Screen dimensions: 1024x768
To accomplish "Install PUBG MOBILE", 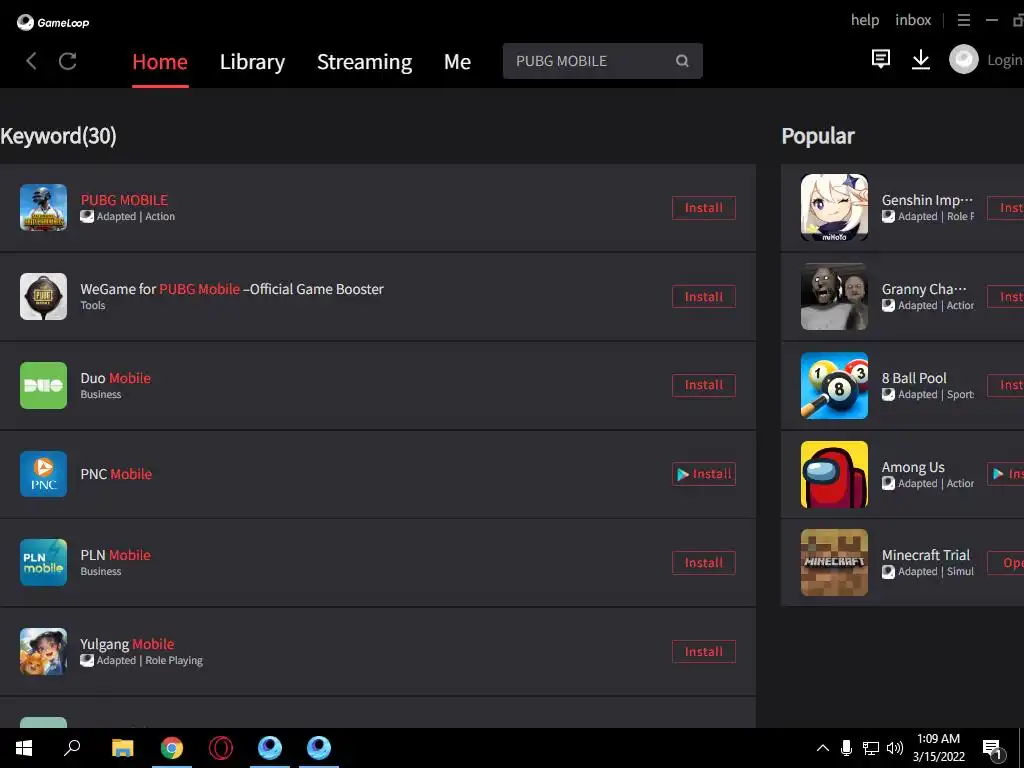I will [704, 208].
